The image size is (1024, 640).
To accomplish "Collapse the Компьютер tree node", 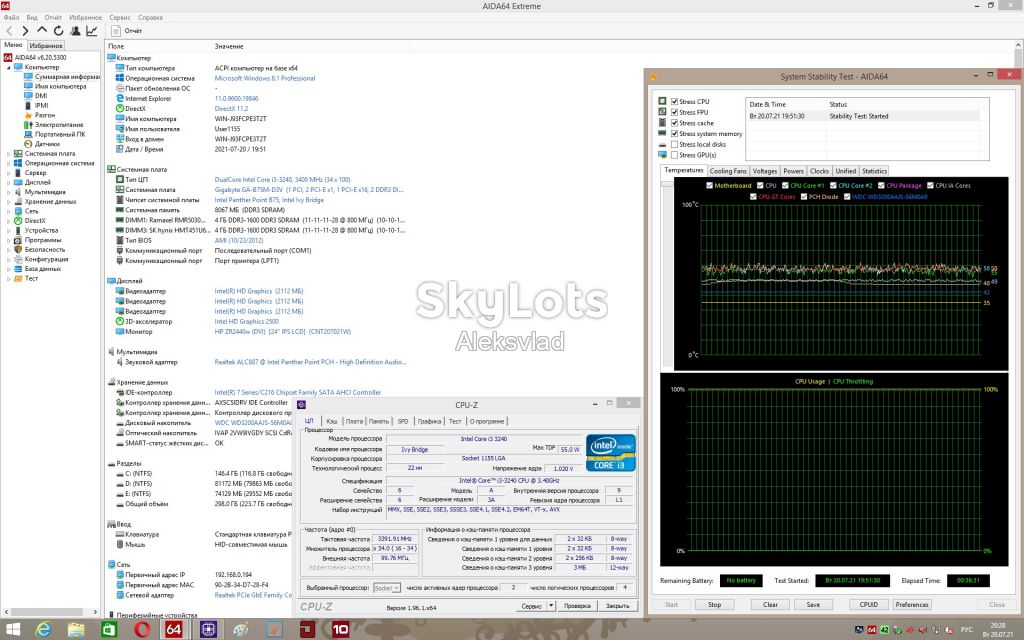I will (8, 67).
